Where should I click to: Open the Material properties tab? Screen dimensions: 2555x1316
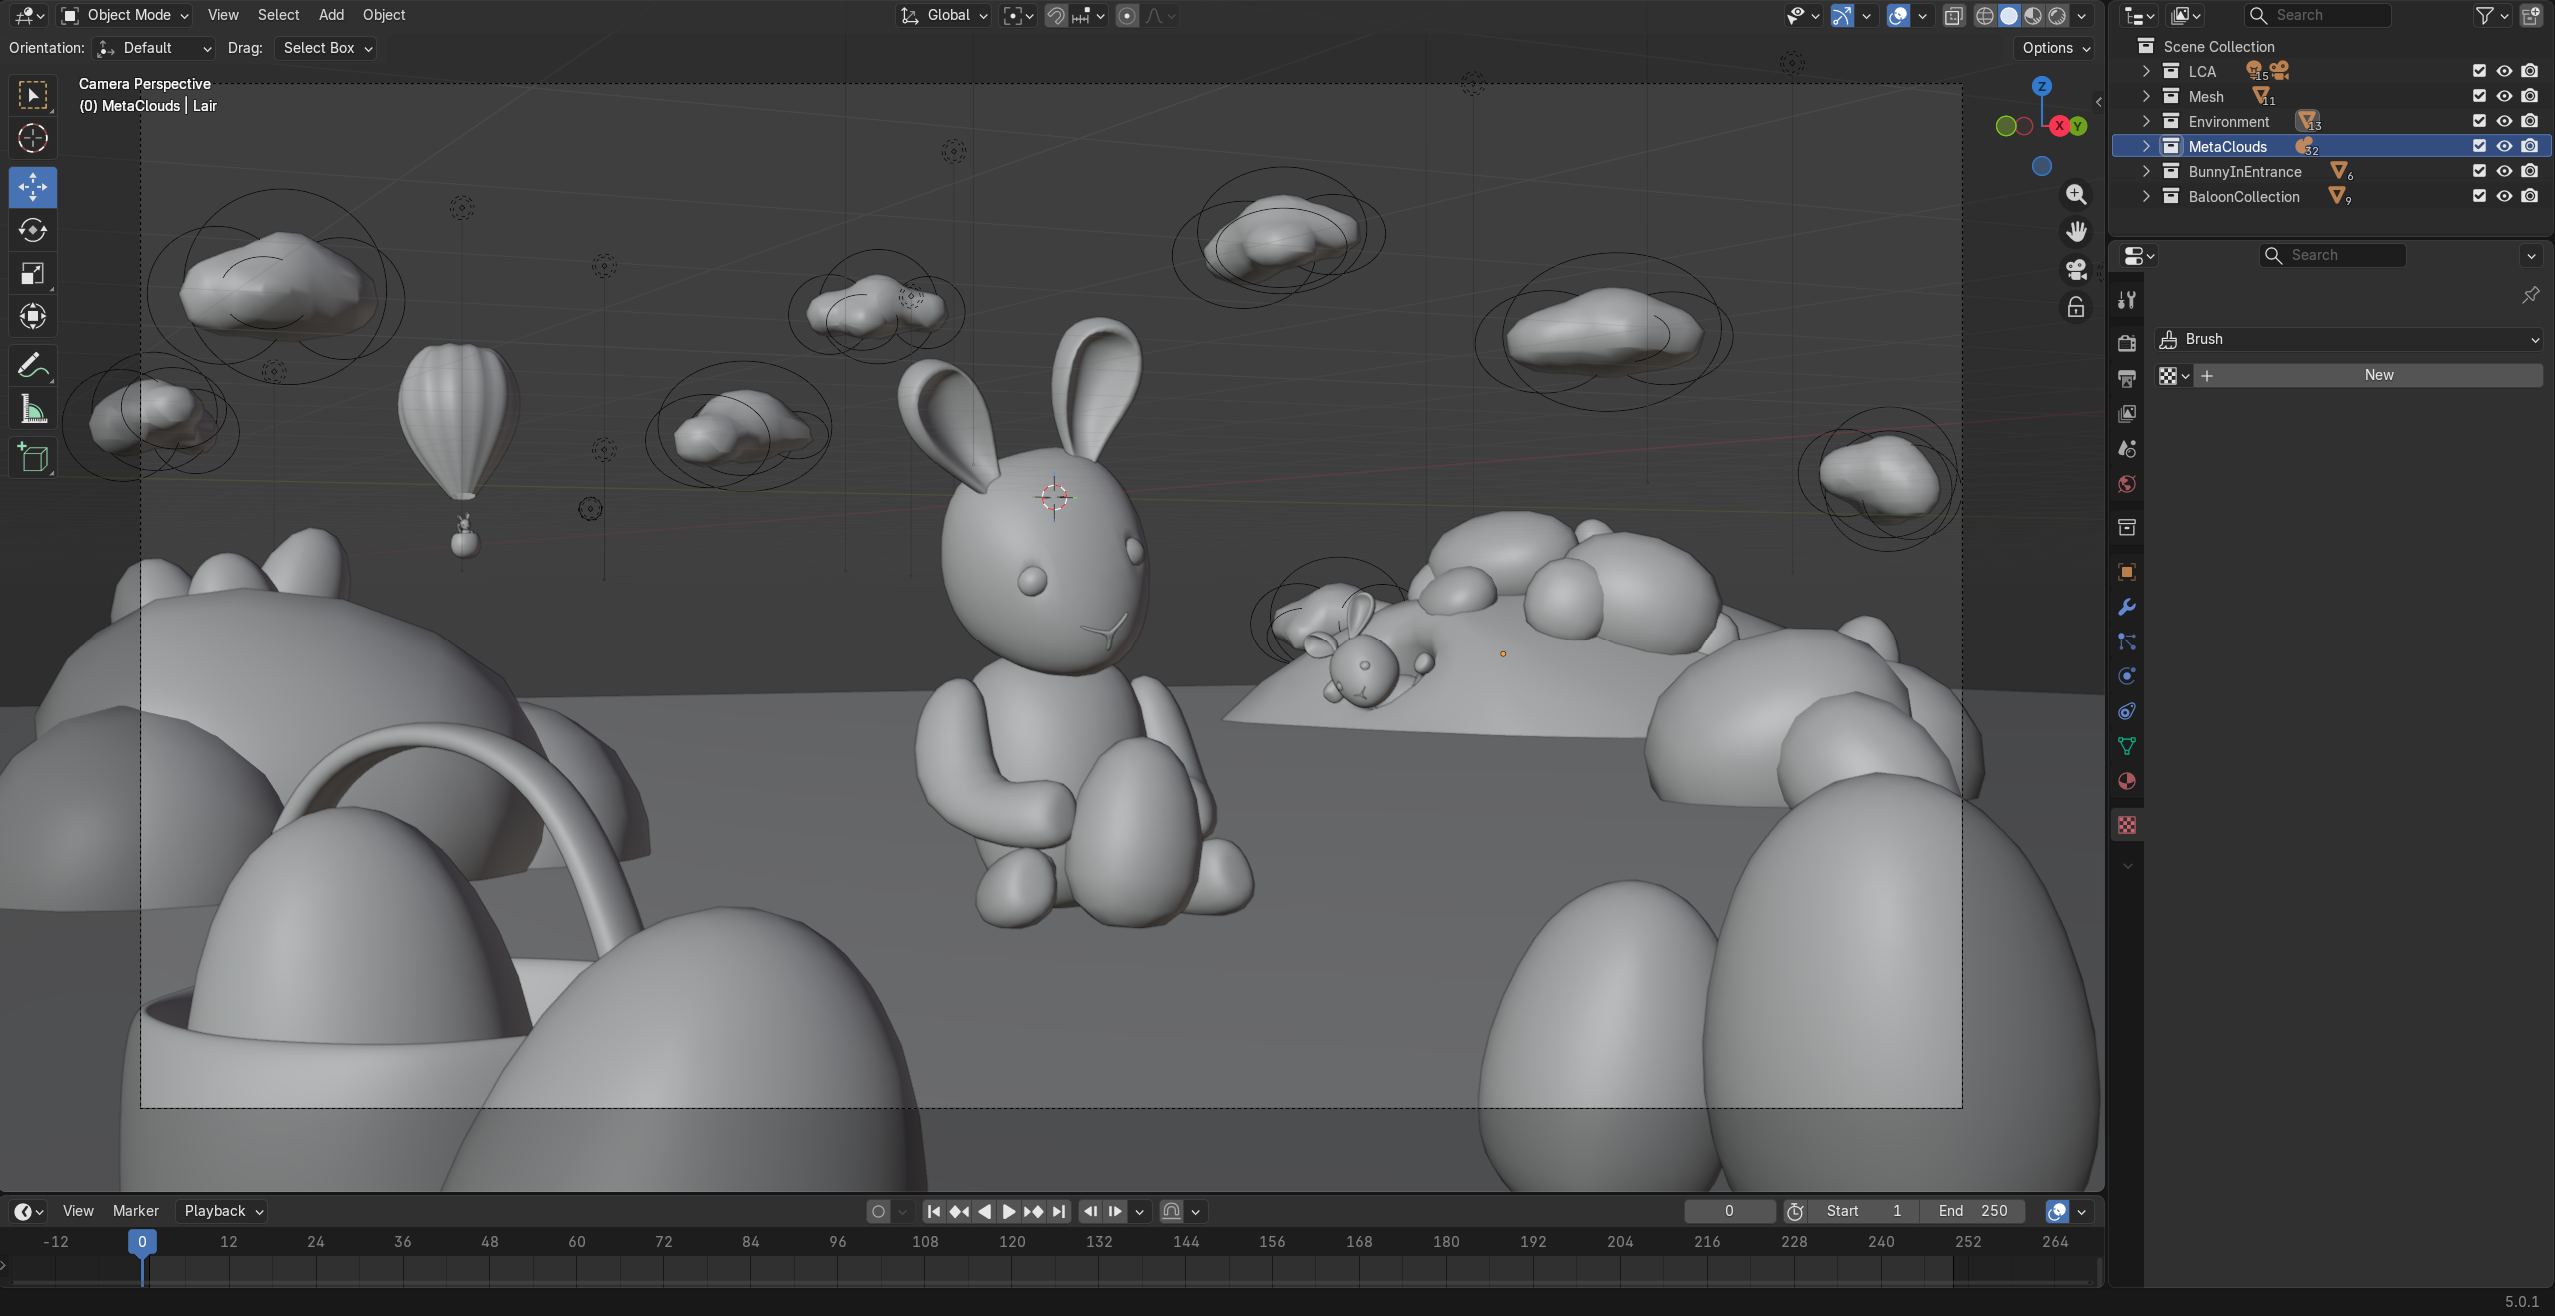2127,781
